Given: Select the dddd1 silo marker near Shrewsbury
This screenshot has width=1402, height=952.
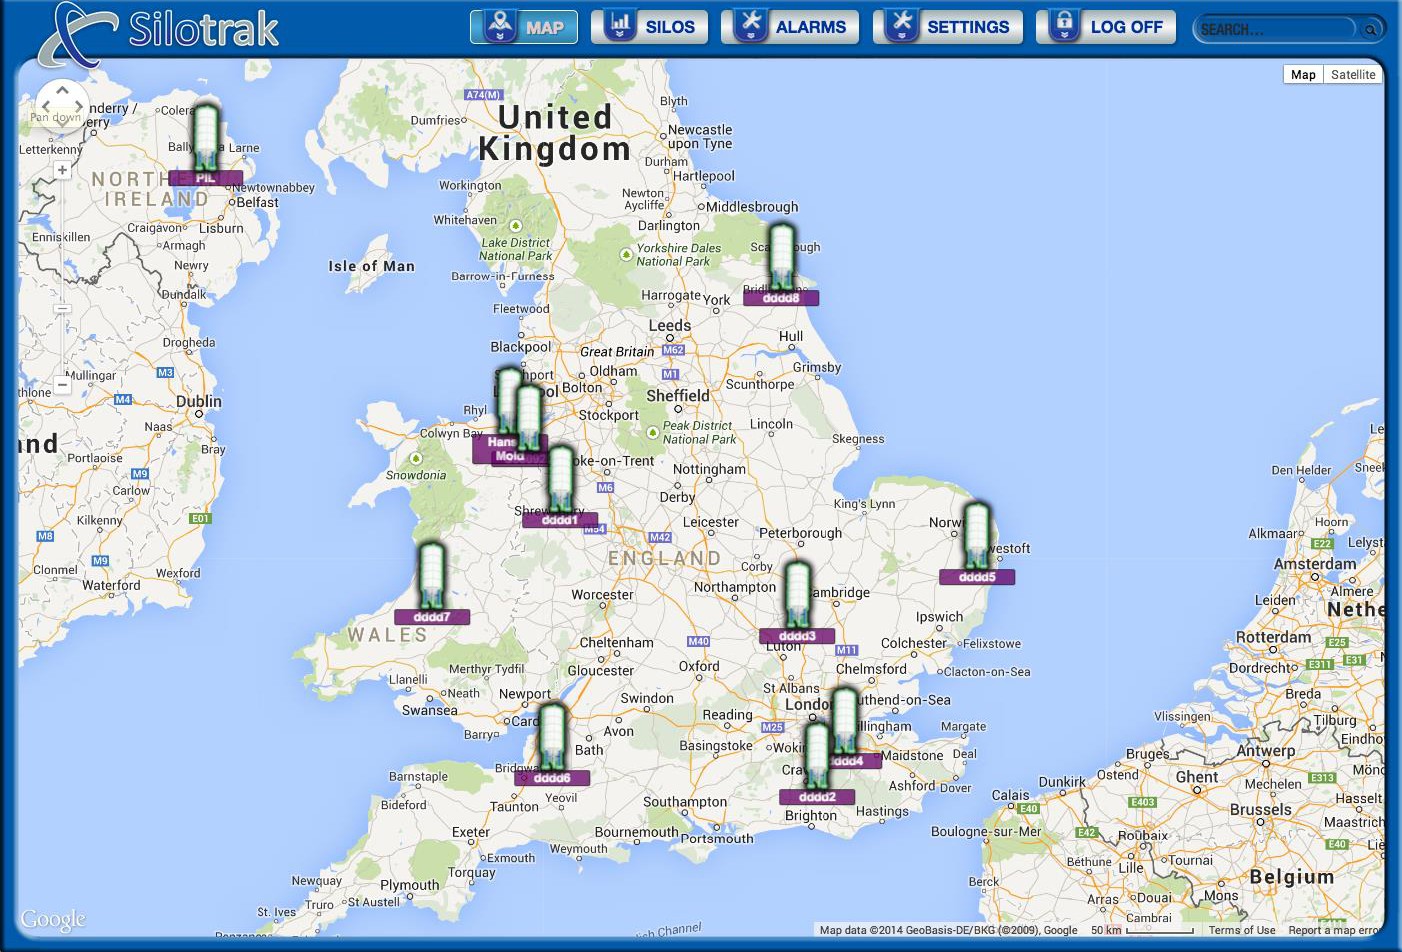Looking at the screenshot, I should [560, 483].
